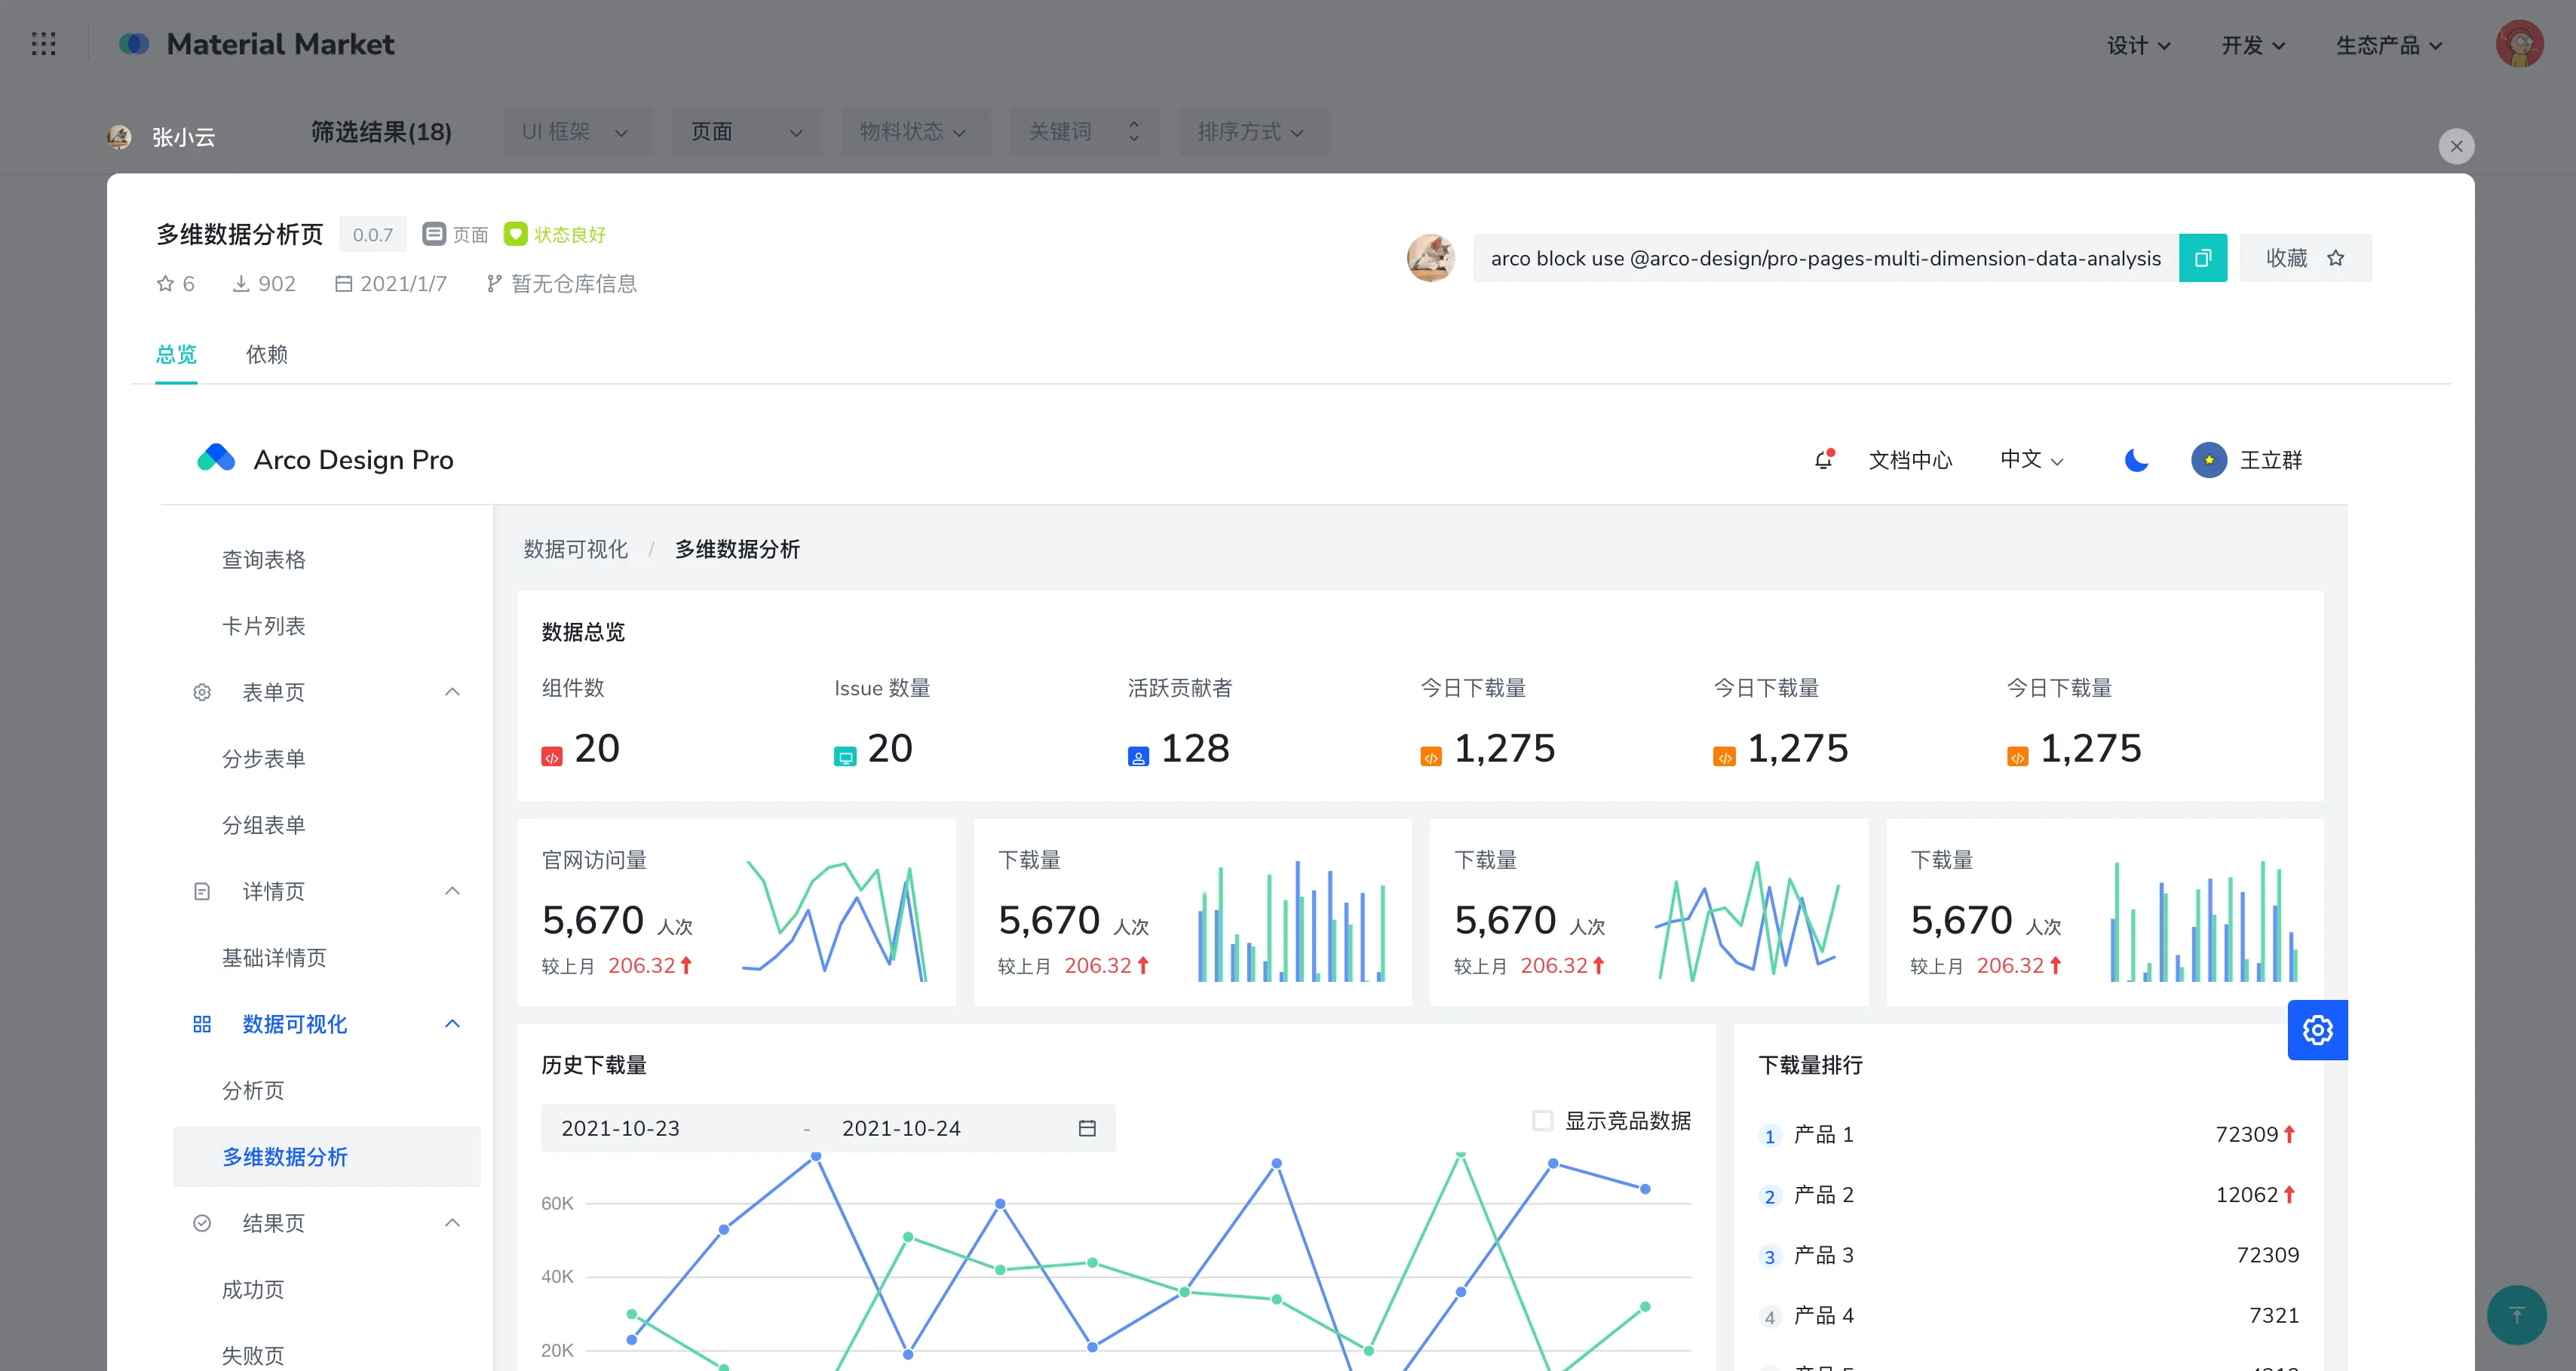Open 文档中心 link
This screenshot has width=2576, height=1371.
click(x=1910, y=460)
